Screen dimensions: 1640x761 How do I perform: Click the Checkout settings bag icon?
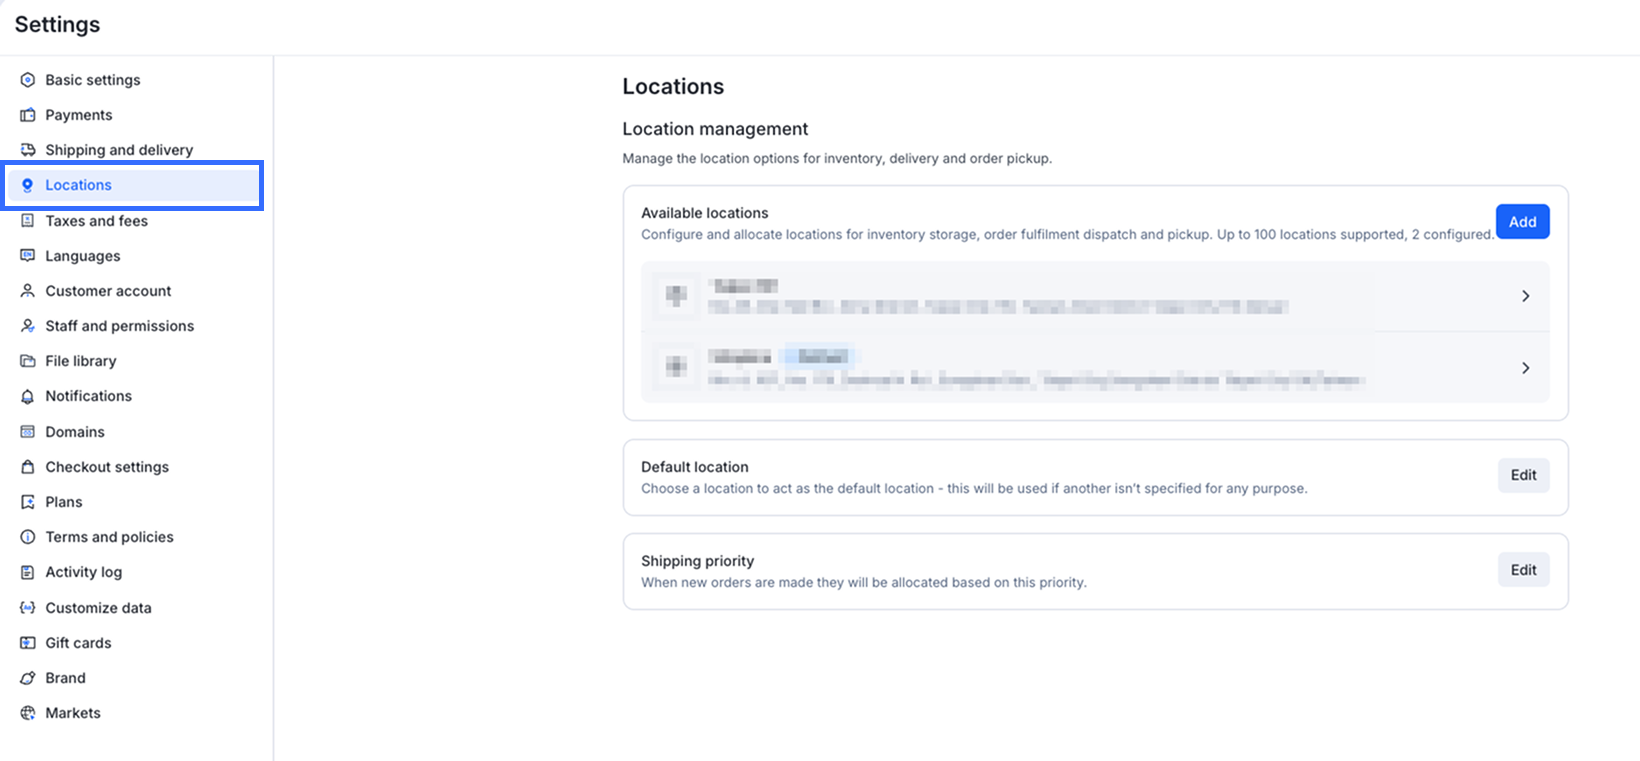coord(28,467)
